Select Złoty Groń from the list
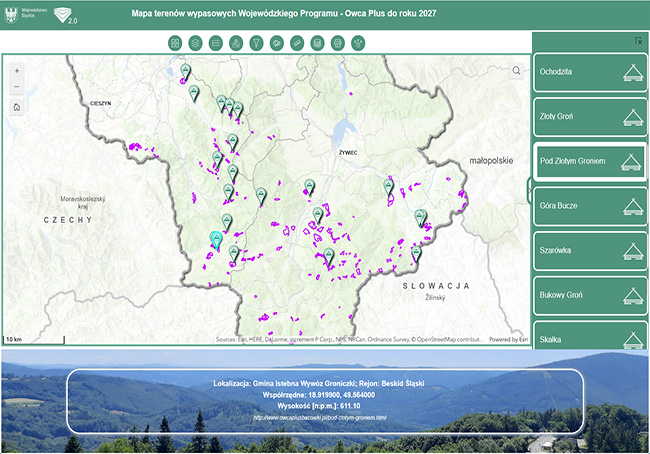 590,117
